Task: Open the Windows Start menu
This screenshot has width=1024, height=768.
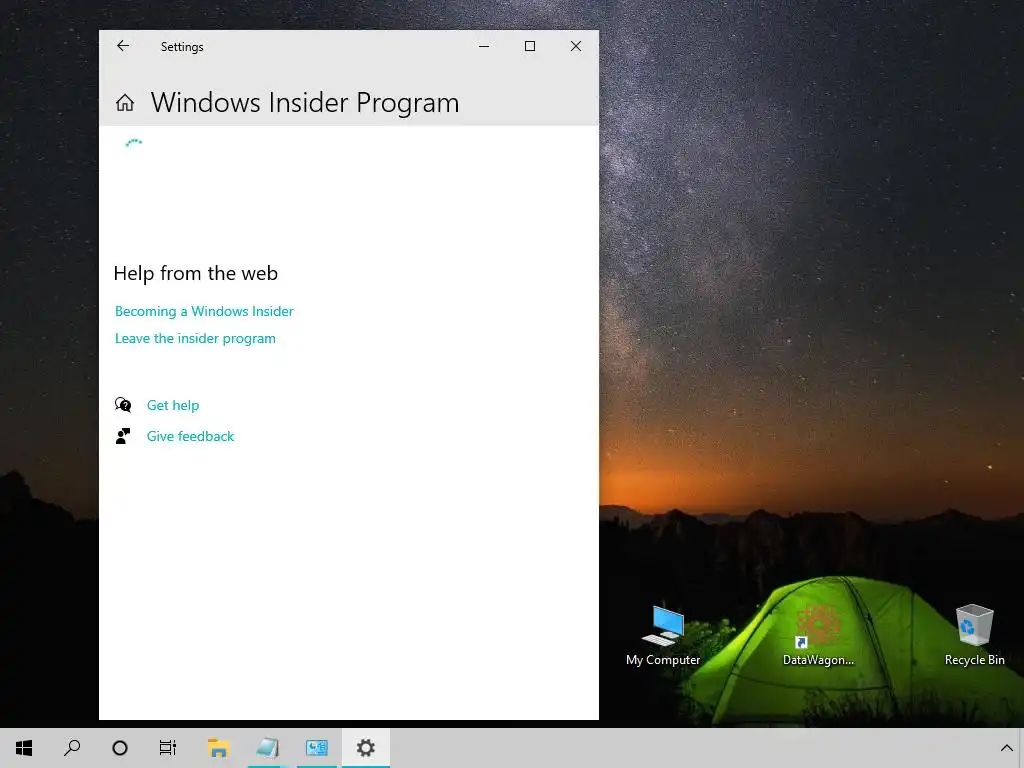Action: [24, 748]
